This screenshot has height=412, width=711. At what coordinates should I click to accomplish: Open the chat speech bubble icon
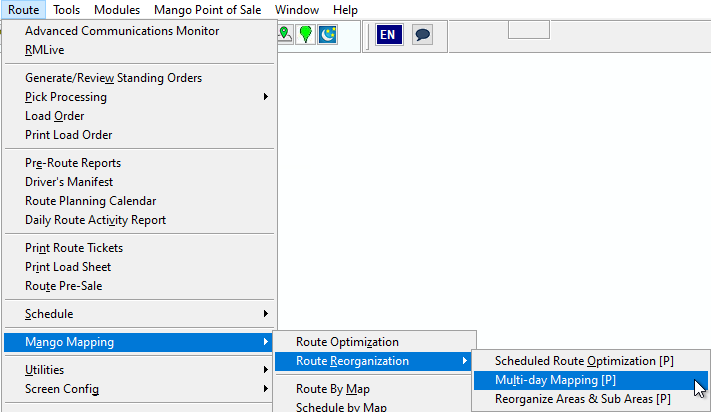422,35
